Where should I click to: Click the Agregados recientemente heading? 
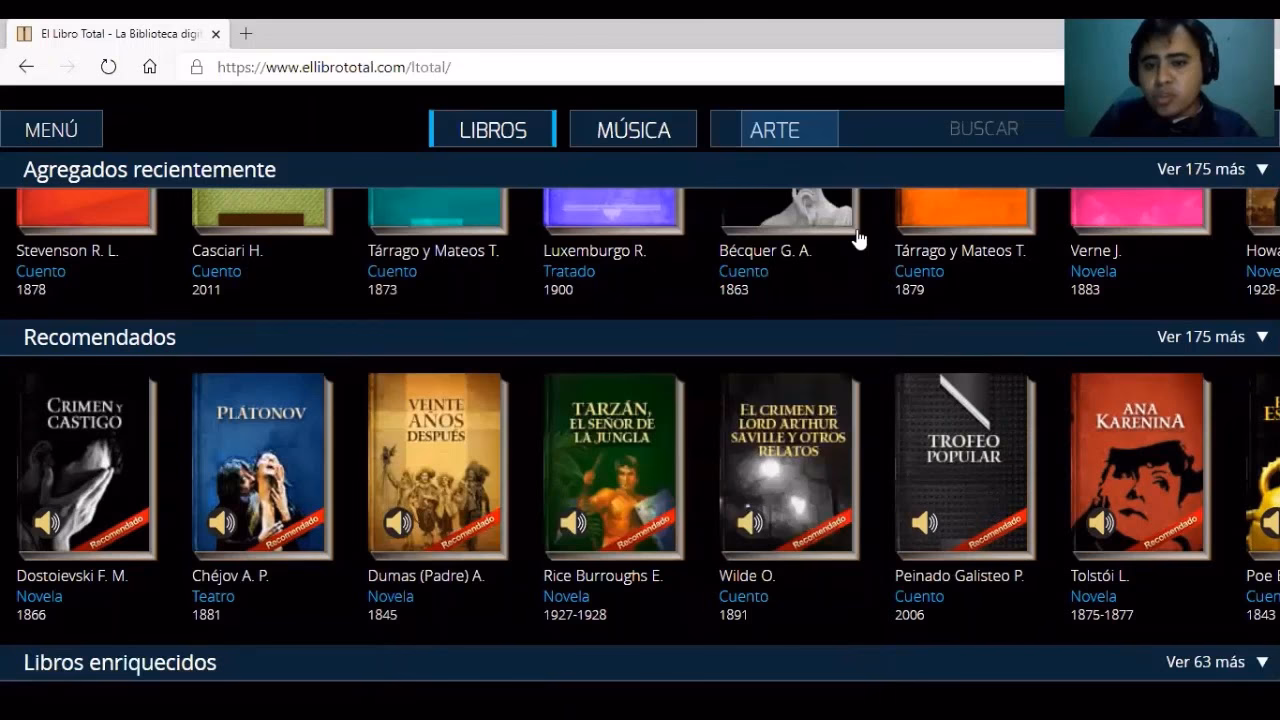[x=149, y=170]
